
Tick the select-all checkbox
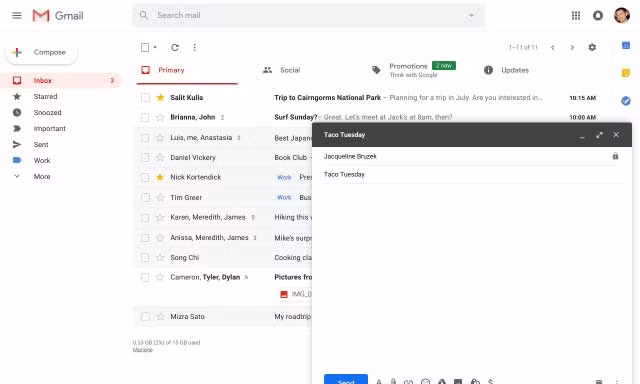[145, 47]
